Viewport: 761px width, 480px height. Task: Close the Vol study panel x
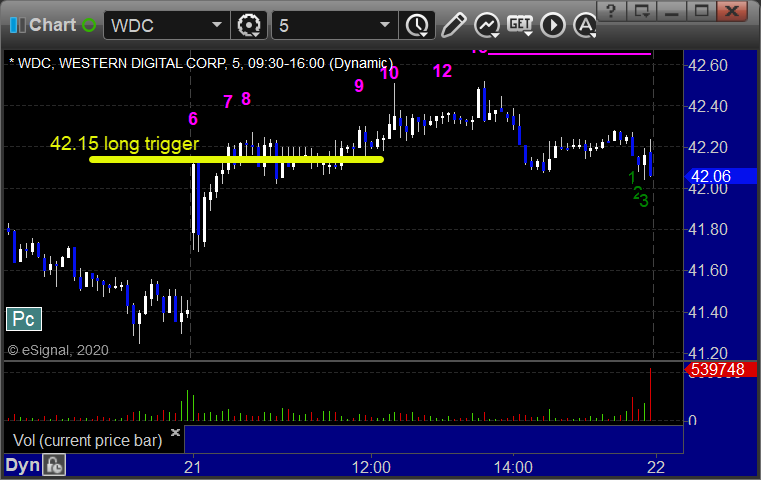point(175,432)
